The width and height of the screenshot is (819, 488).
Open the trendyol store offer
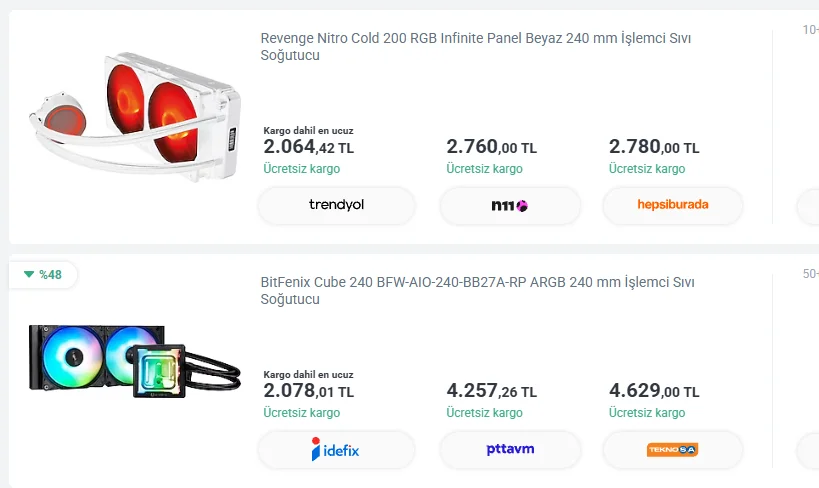[x=336, y=206]
